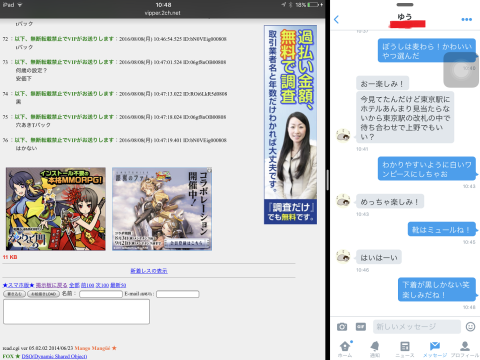Open the three-dot conversation options
This screenshot has width=480, height=360.
pyautogui.click(x=467, y=19)
